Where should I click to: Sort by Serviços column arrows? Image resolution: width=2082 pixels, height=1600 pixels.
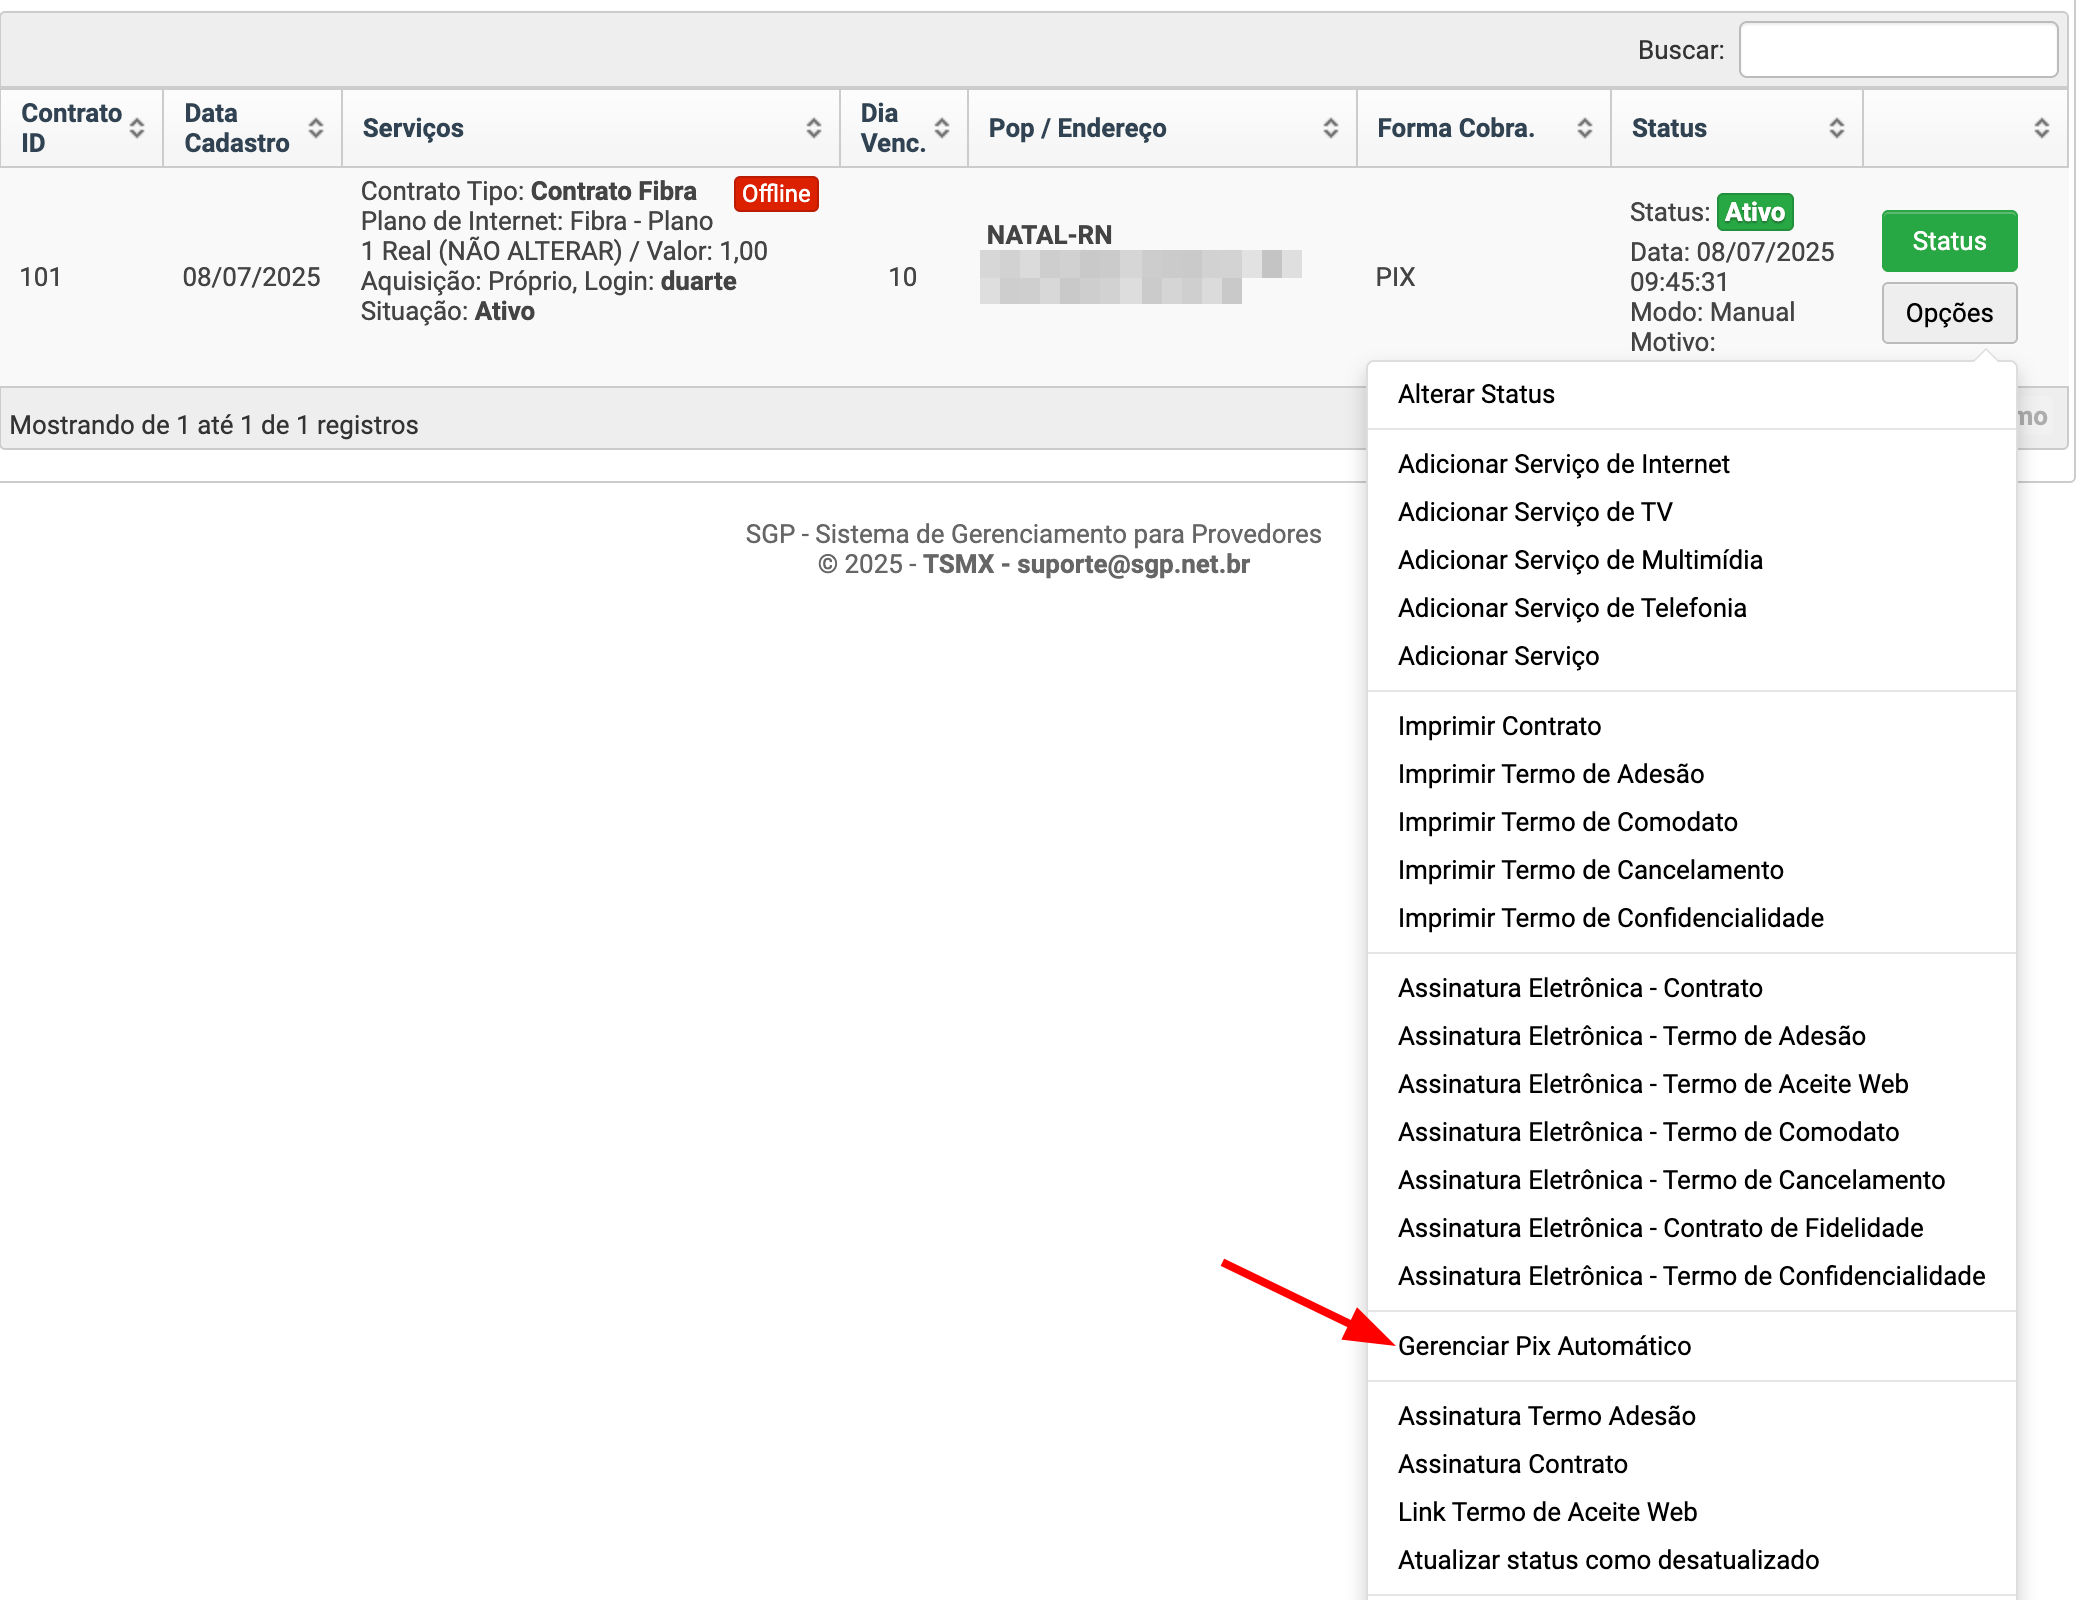(813, 128)
